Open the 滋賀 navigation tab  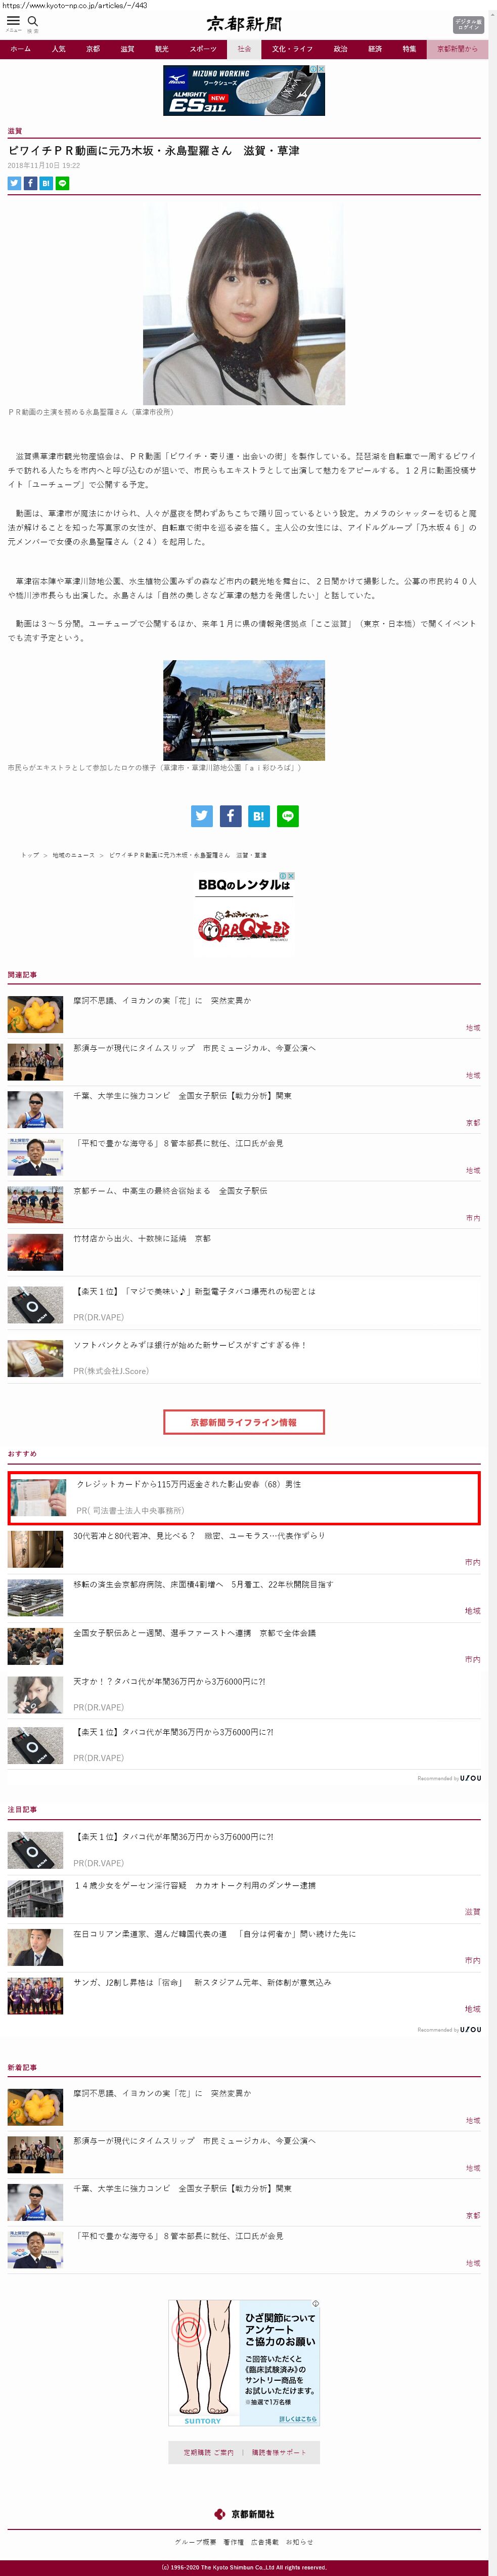127,49
